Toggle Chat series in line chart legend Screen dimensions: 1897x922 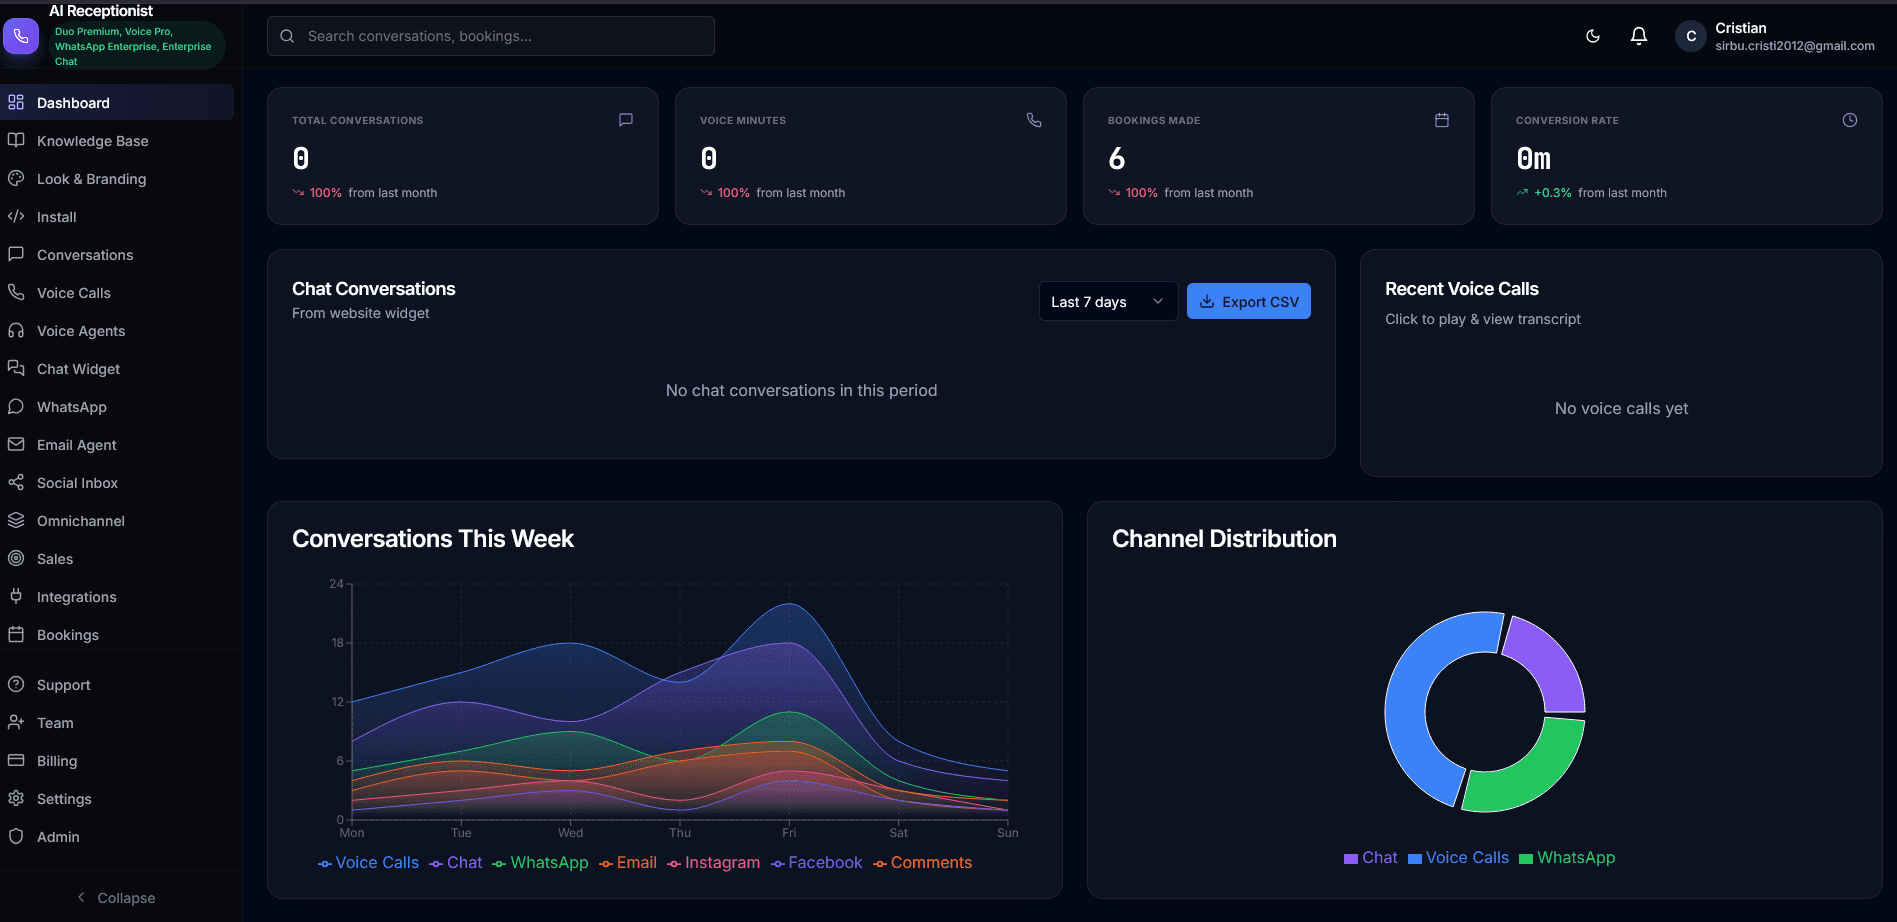(455, 862)
